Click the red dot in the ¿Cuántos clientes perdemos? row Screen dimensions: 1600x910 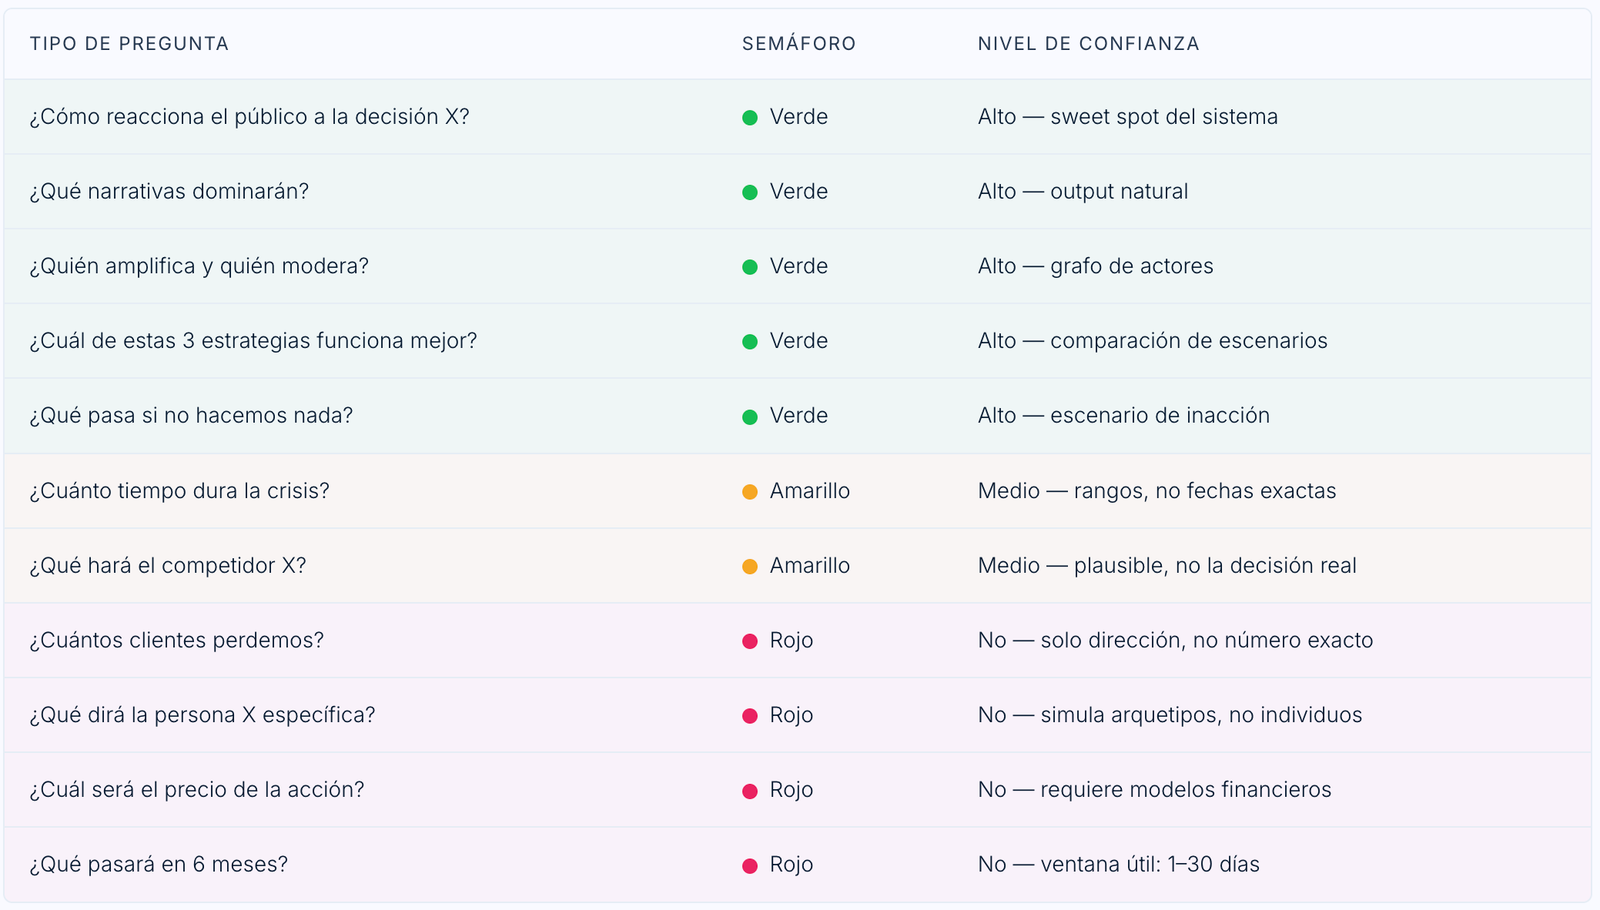(750, 641)
